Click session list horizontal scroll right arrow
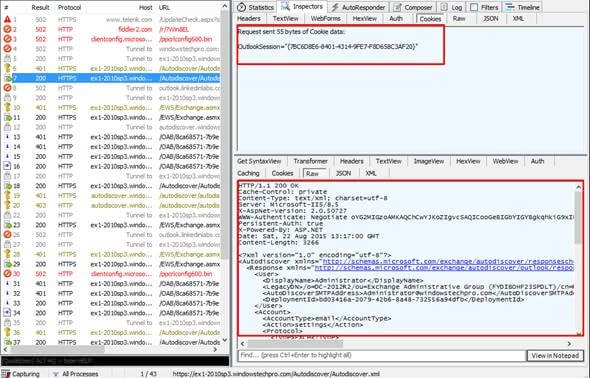 [215, 350]
